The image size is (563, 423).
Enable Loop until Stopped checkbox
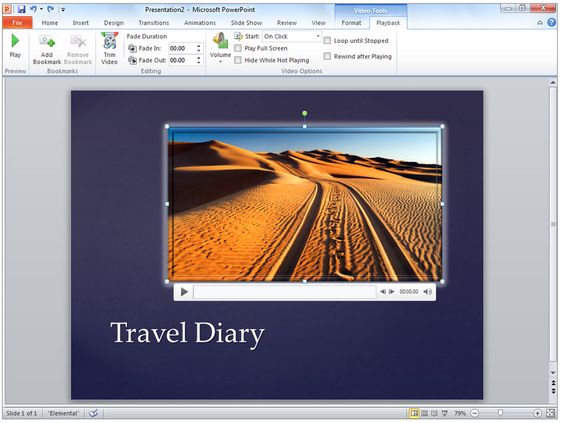327,41
